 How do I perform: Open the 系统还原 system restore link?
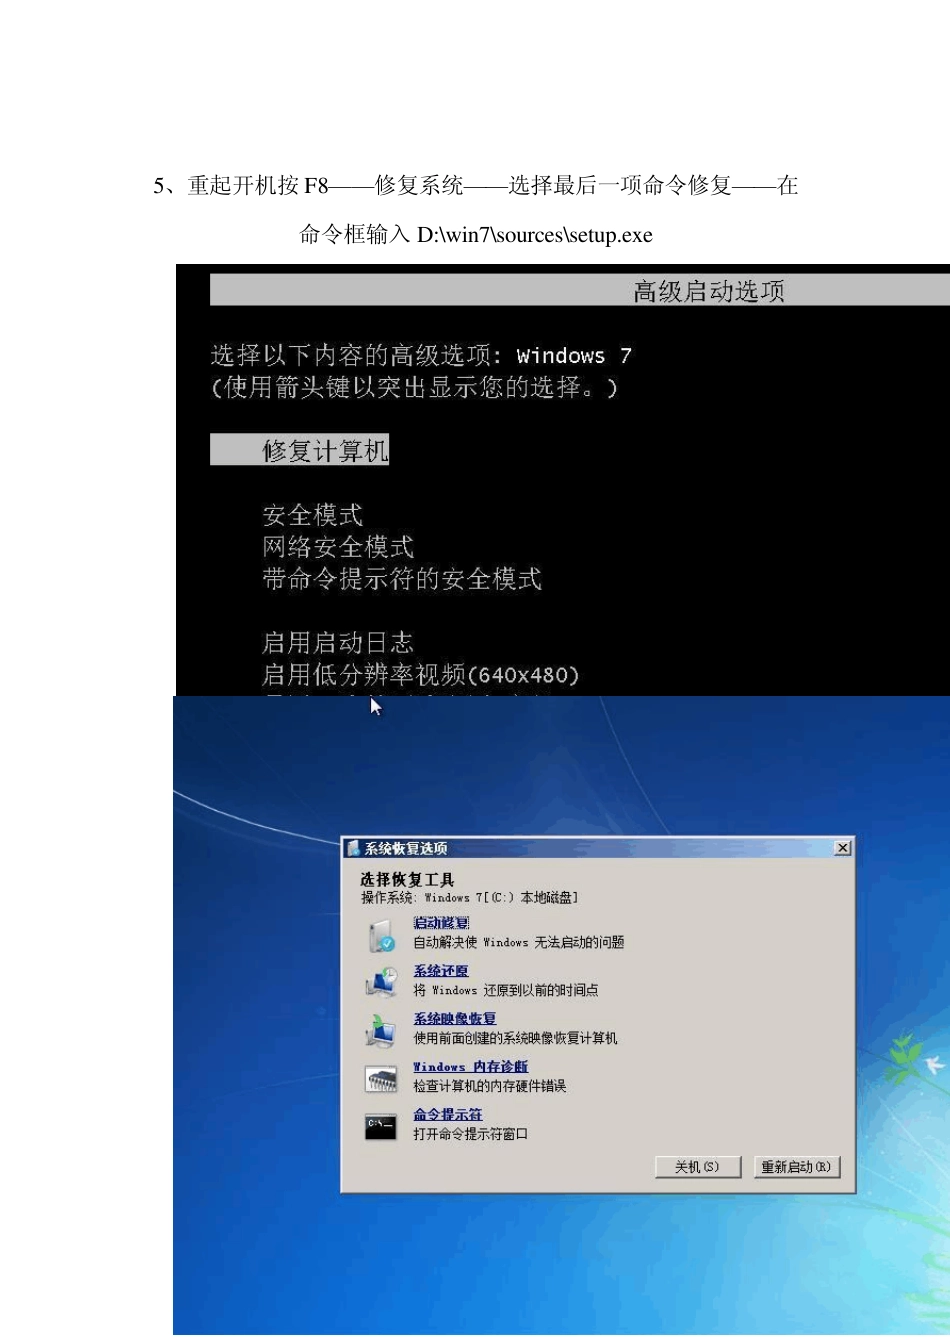point(441,970)
